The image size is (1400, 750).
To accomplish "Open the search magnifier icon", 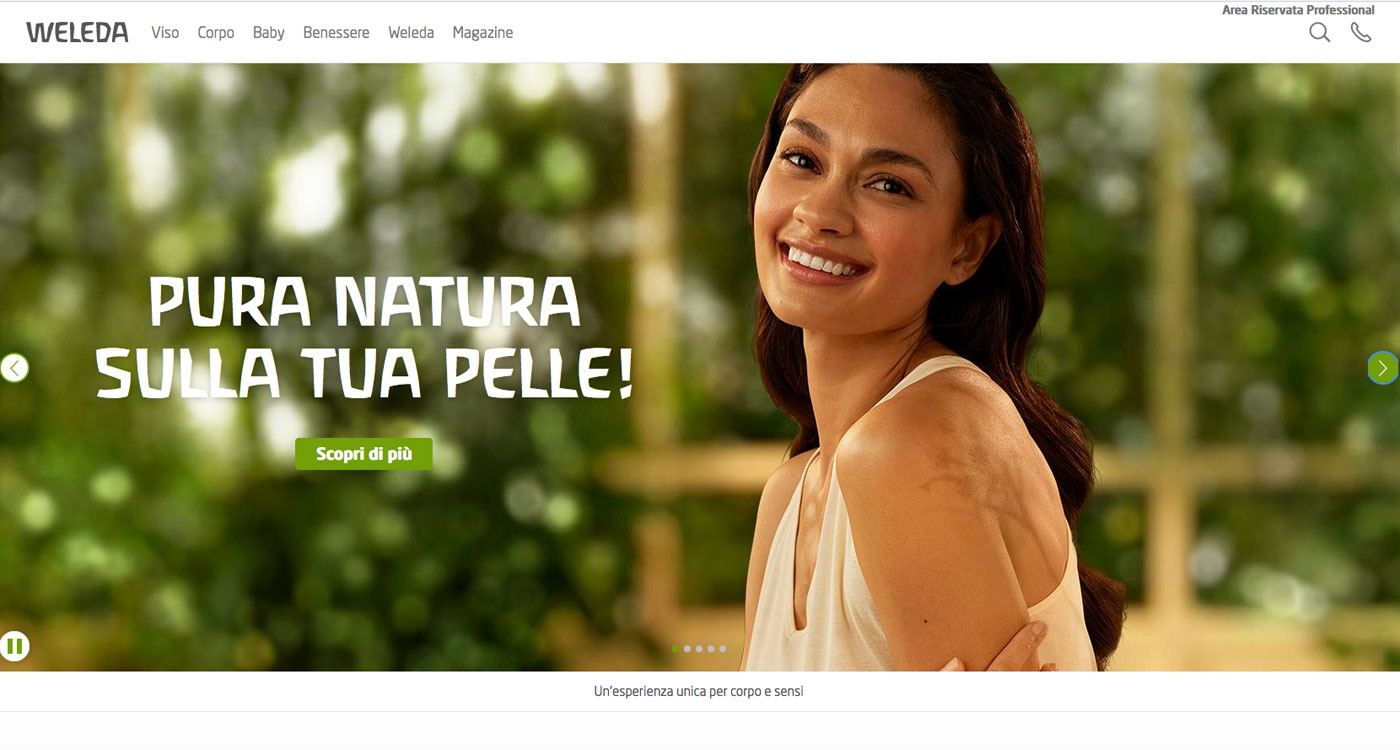I will [x=1320, y=32].
